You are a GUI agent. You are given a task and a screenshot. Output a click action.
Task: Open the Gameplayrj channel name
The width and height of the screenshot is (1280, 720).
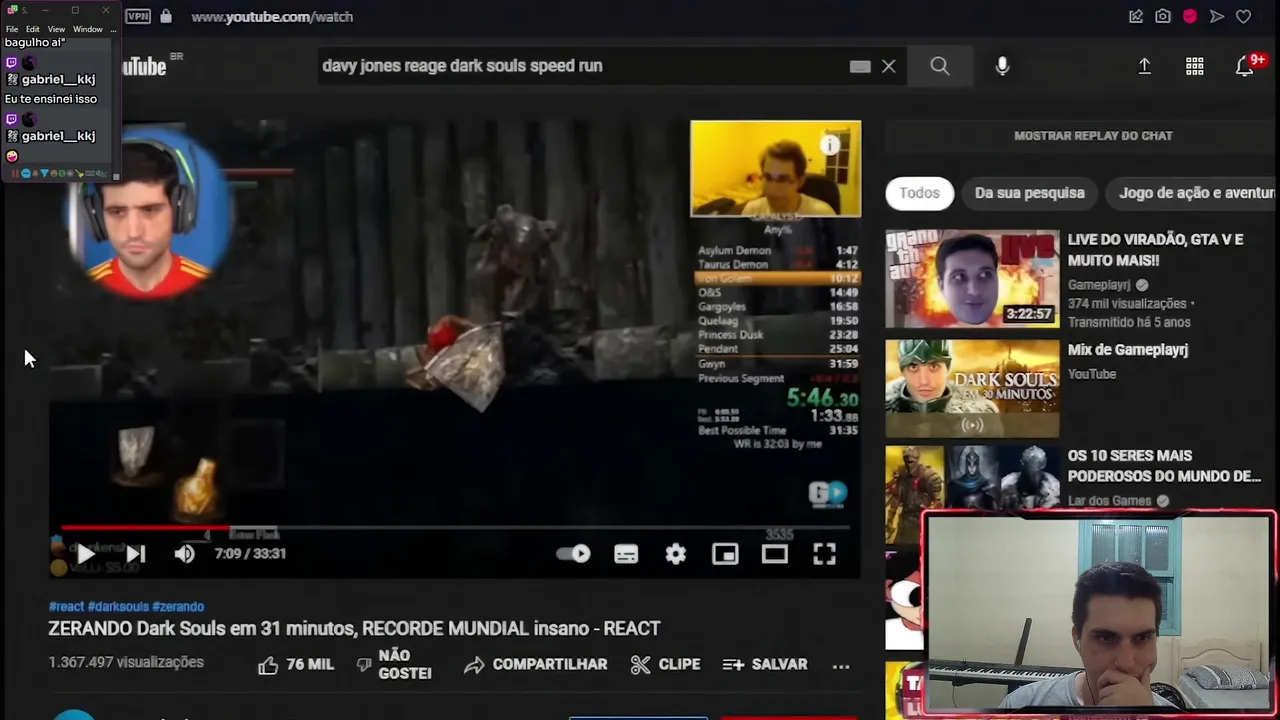point(1099,285)
